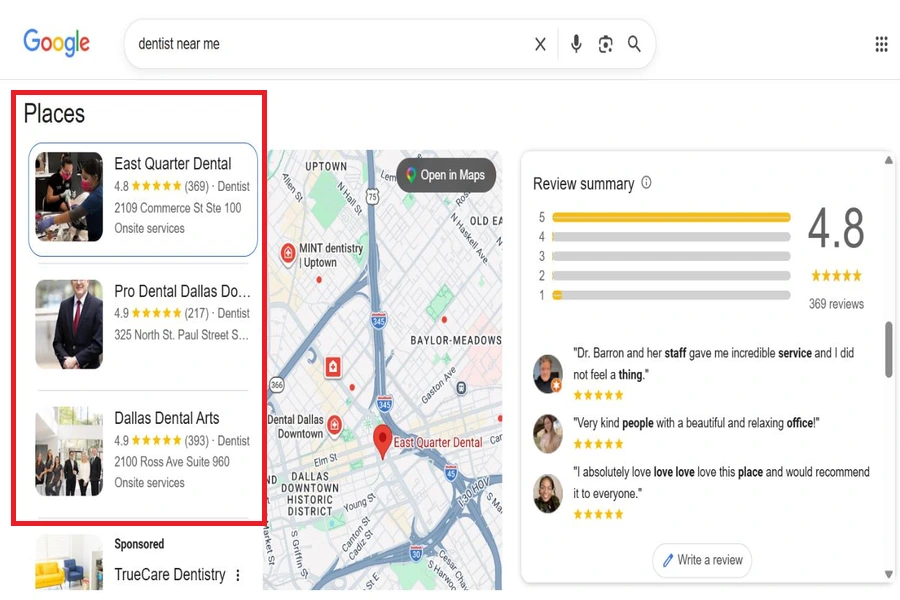Click the "Very kind people" review
Image resolution: width=900 pixels, height=600 pixels.
coord(696,423)
